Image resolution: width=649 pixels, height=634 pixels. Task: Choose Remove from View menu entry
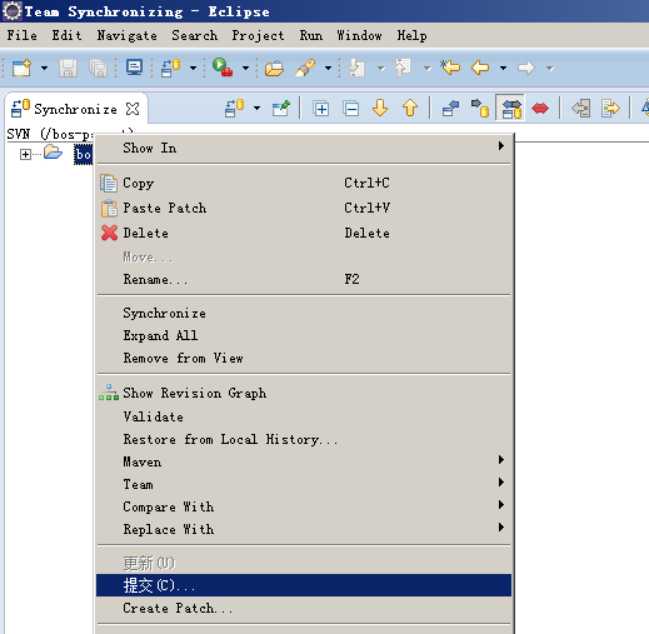point(304,358)
